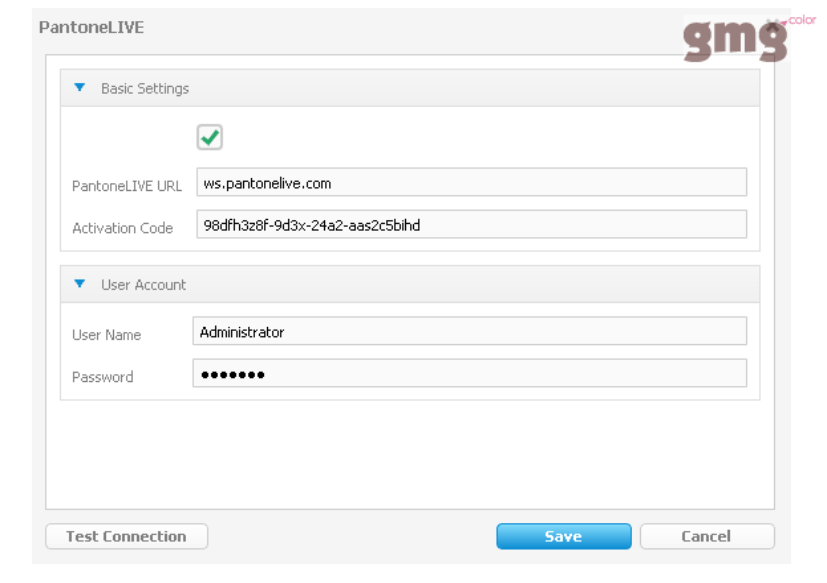
Task: Click the User Account header text
Action: pos(143,285)
